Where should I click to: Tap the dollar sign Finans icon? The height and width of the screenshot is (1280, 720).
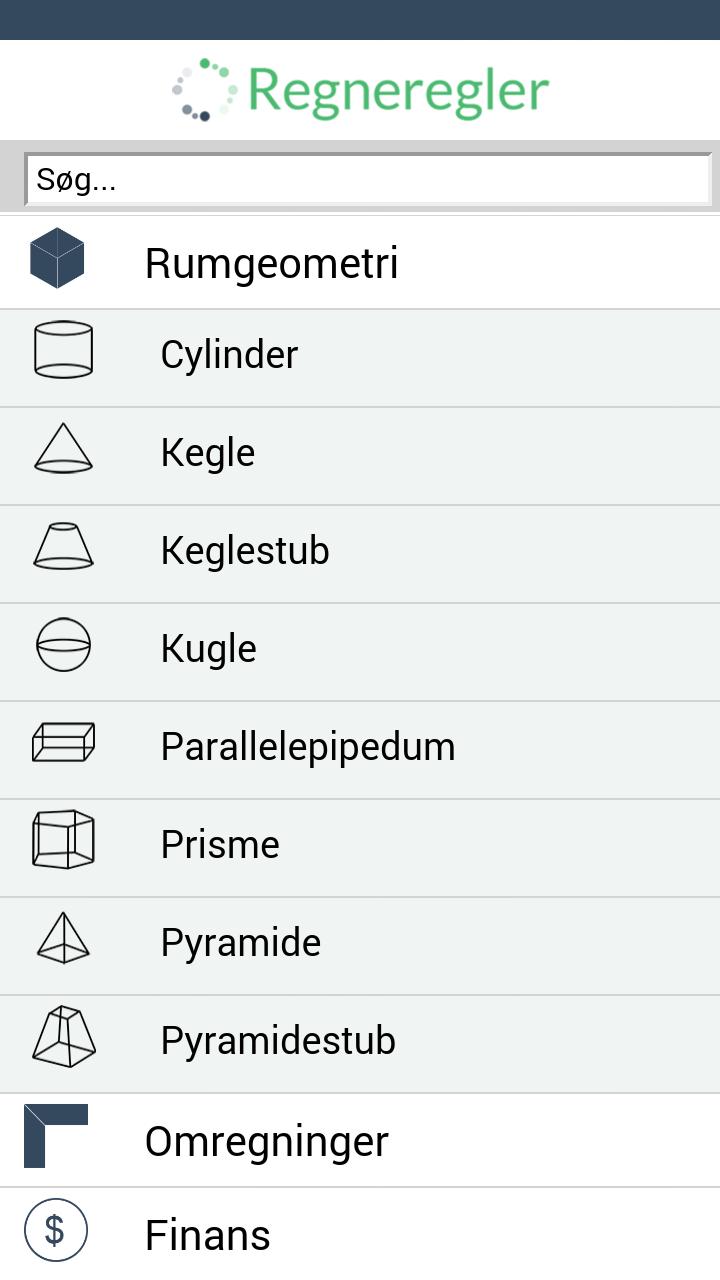56,1230
